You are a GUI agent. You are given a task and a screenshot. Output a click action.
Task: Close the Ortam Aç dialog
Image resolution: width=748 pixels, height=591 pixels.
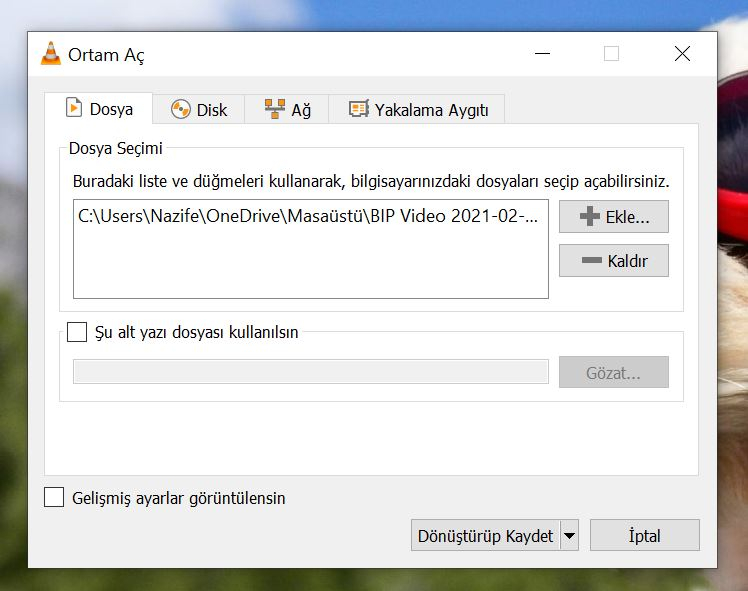point(682,53)
